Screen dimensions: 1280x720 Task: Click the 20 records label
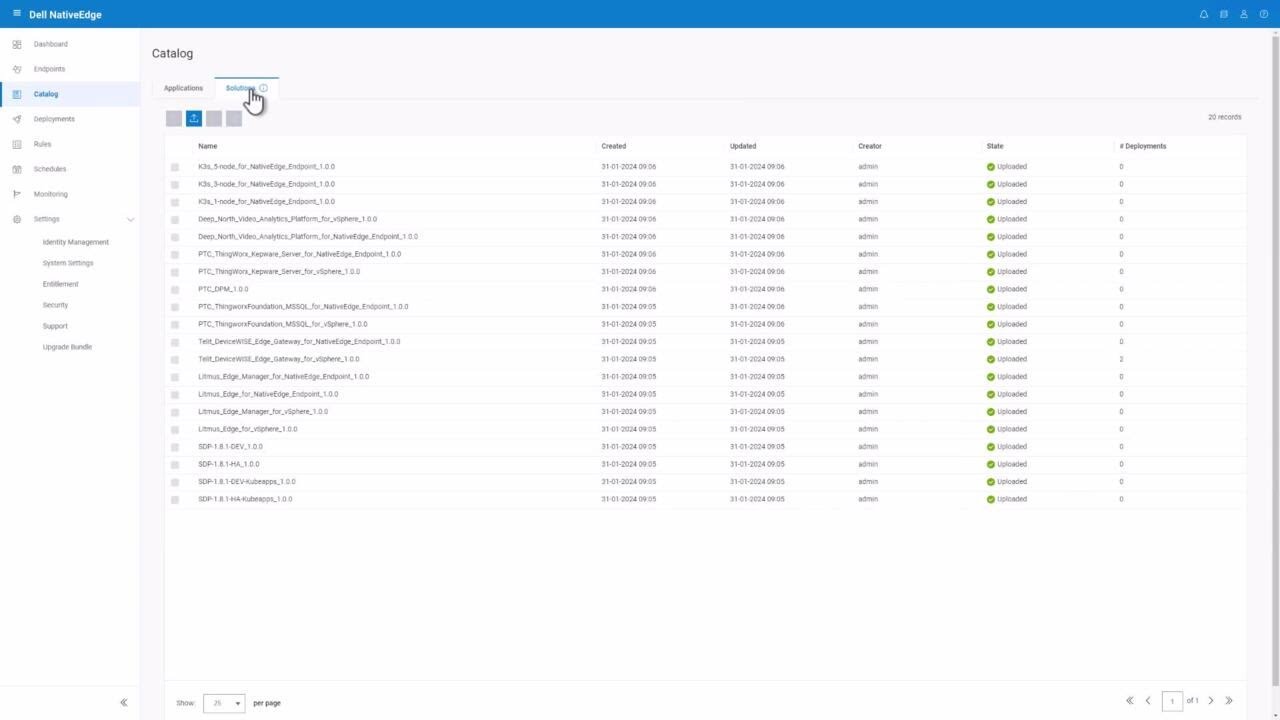pyautogui.click(x=1225, y=117)
